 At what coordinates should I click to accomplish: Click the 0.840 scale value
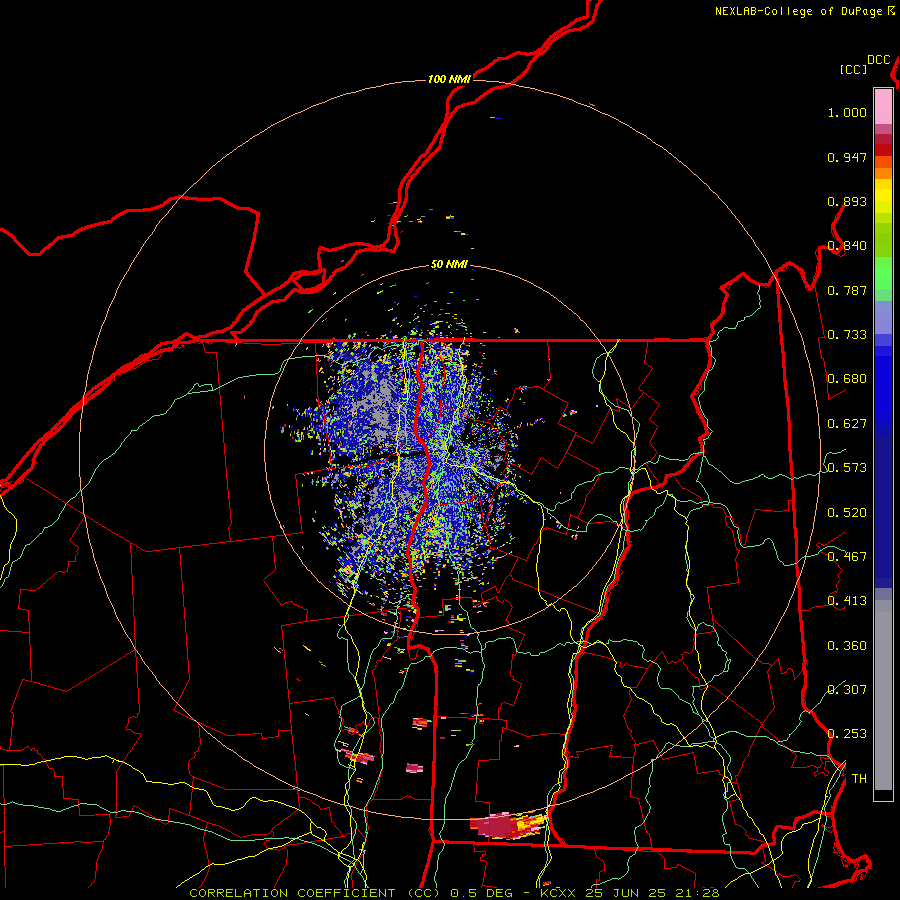pyautogui.click(x=847, y=246)
